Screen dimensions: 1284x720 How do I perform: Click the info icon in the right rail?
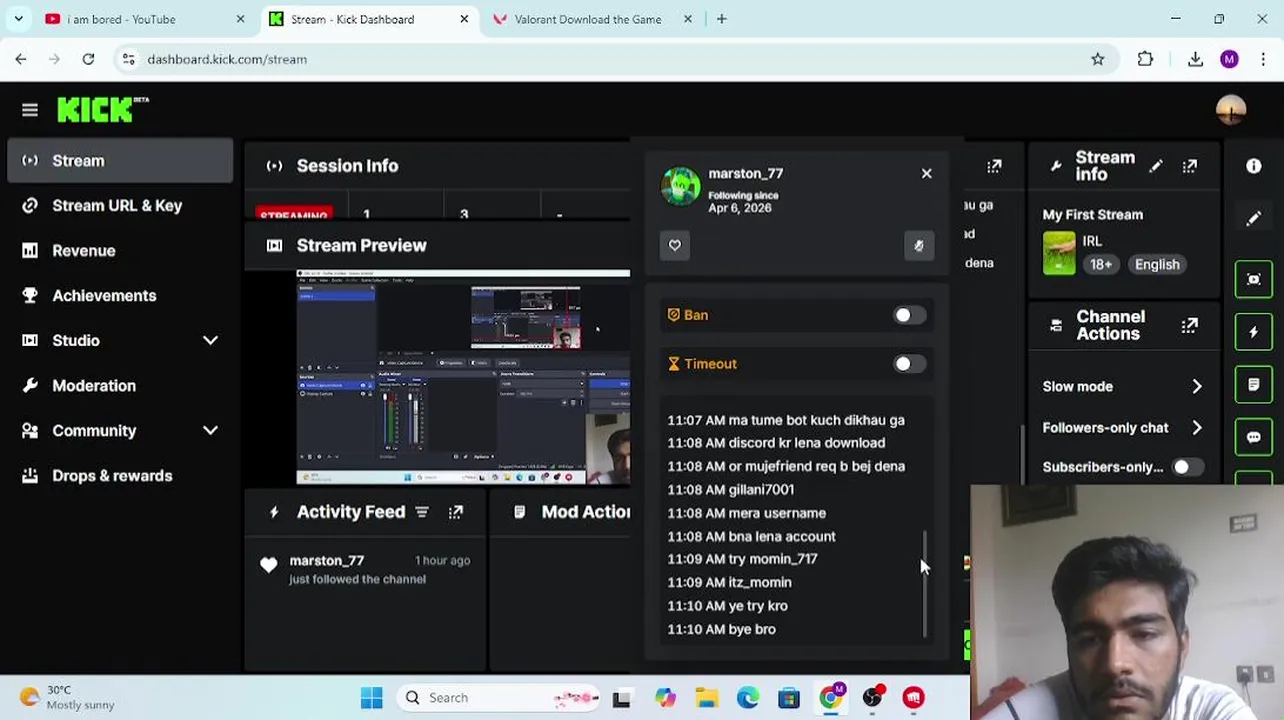click(1254, 166)
